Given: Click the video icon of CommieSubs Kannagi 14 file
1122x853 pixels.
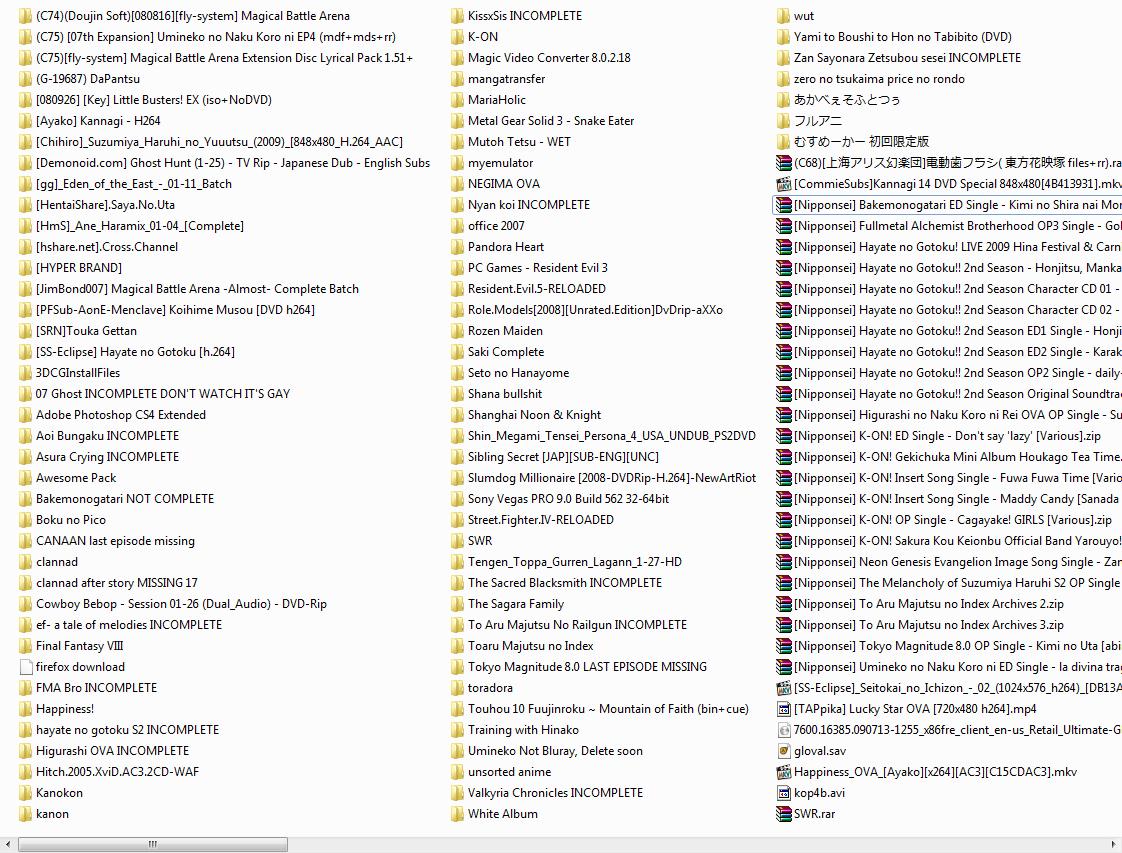Looking at the screenshot, I should pos(784,184).
